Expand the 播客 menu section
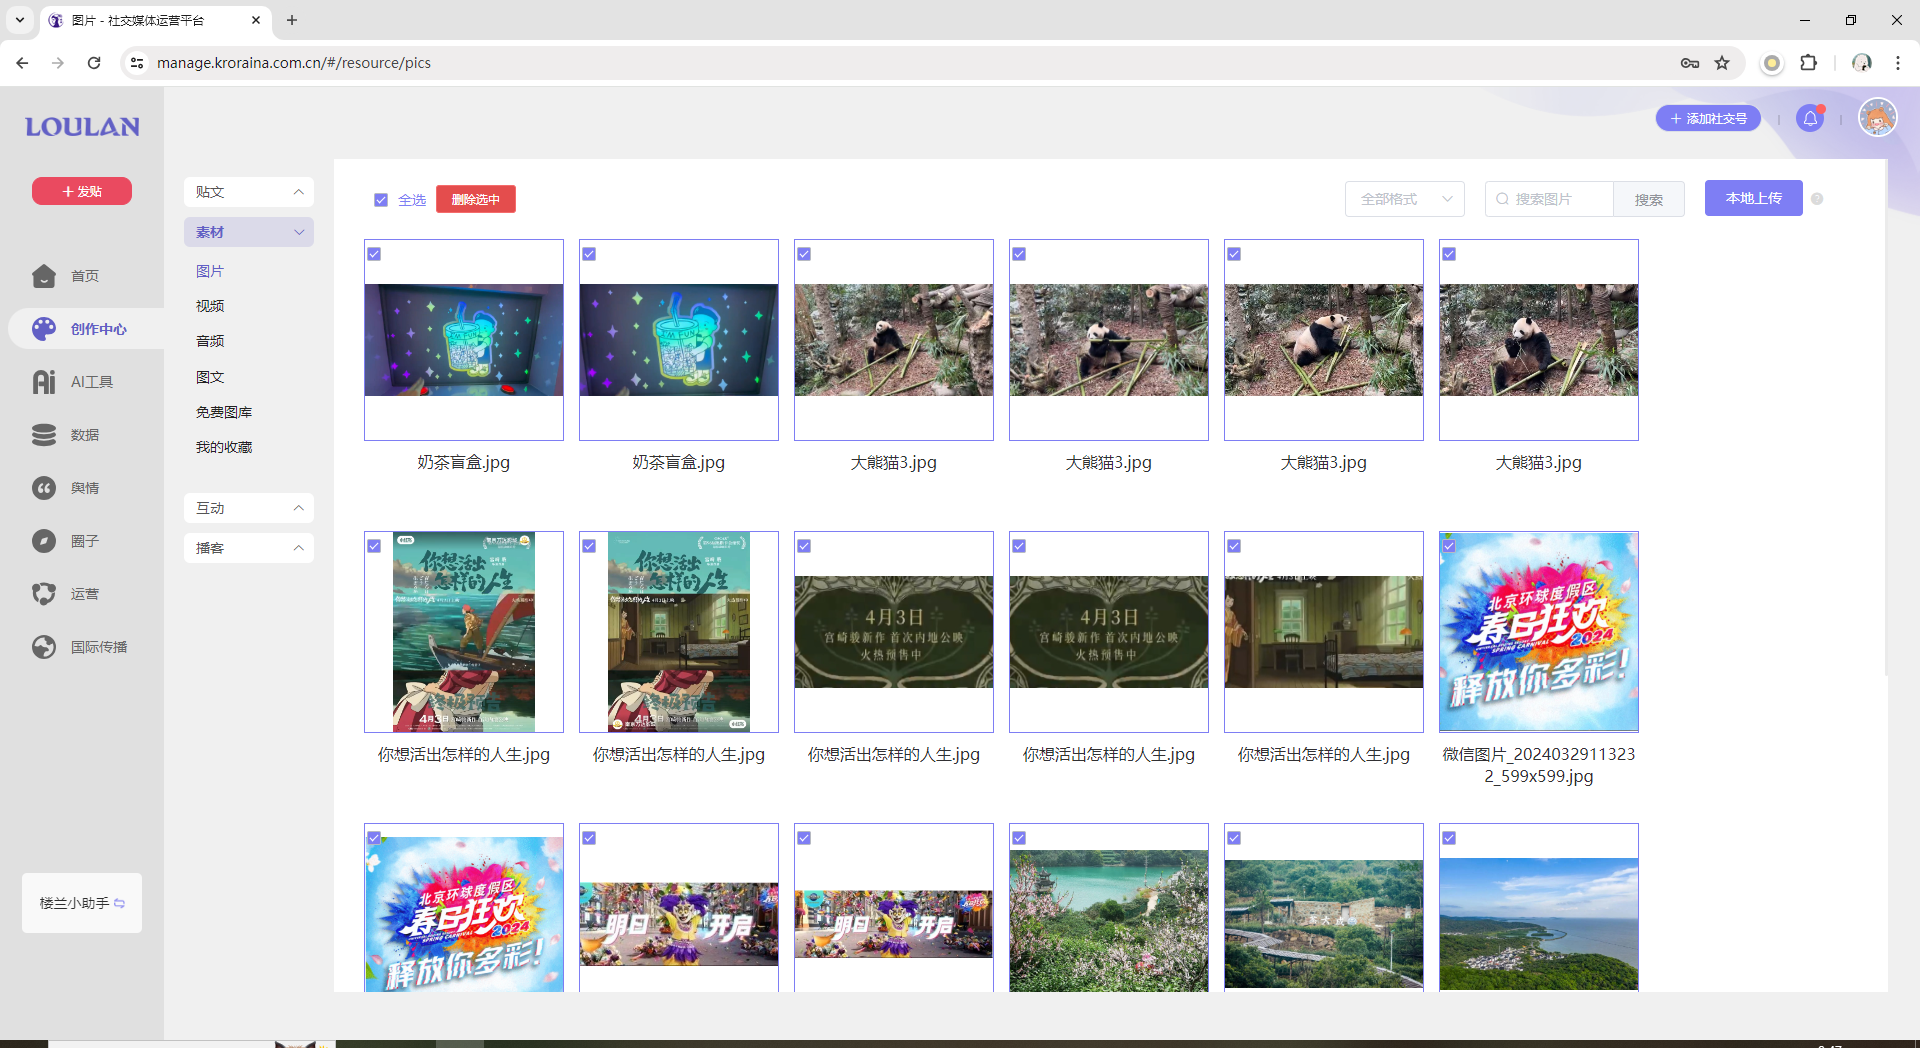1920x1048 pixels. tap(249, 548)
